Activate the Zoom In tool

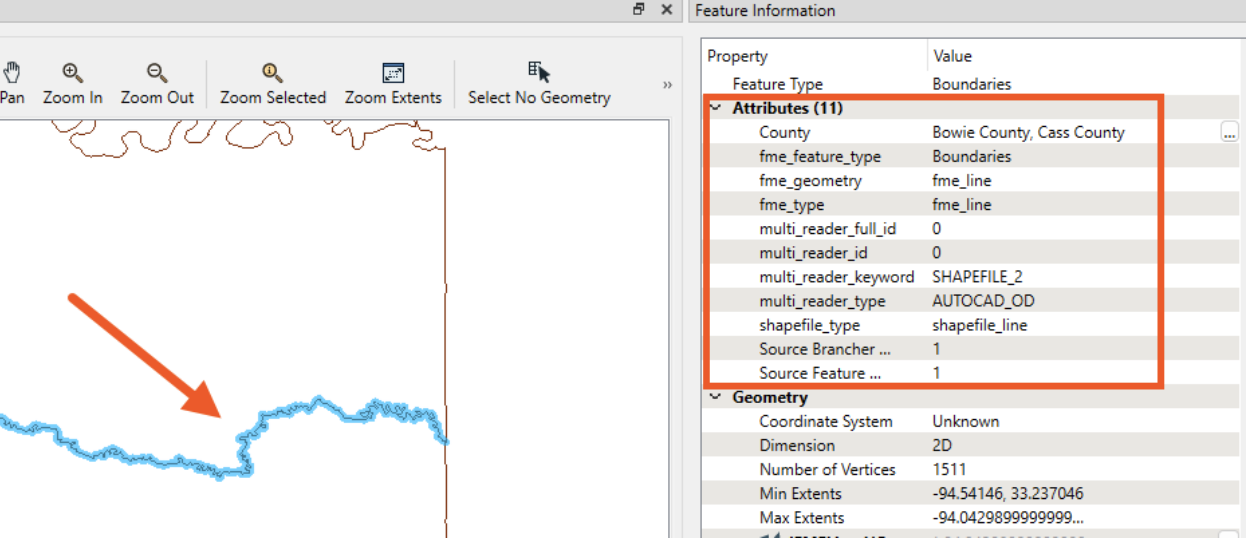click(73, 84)
